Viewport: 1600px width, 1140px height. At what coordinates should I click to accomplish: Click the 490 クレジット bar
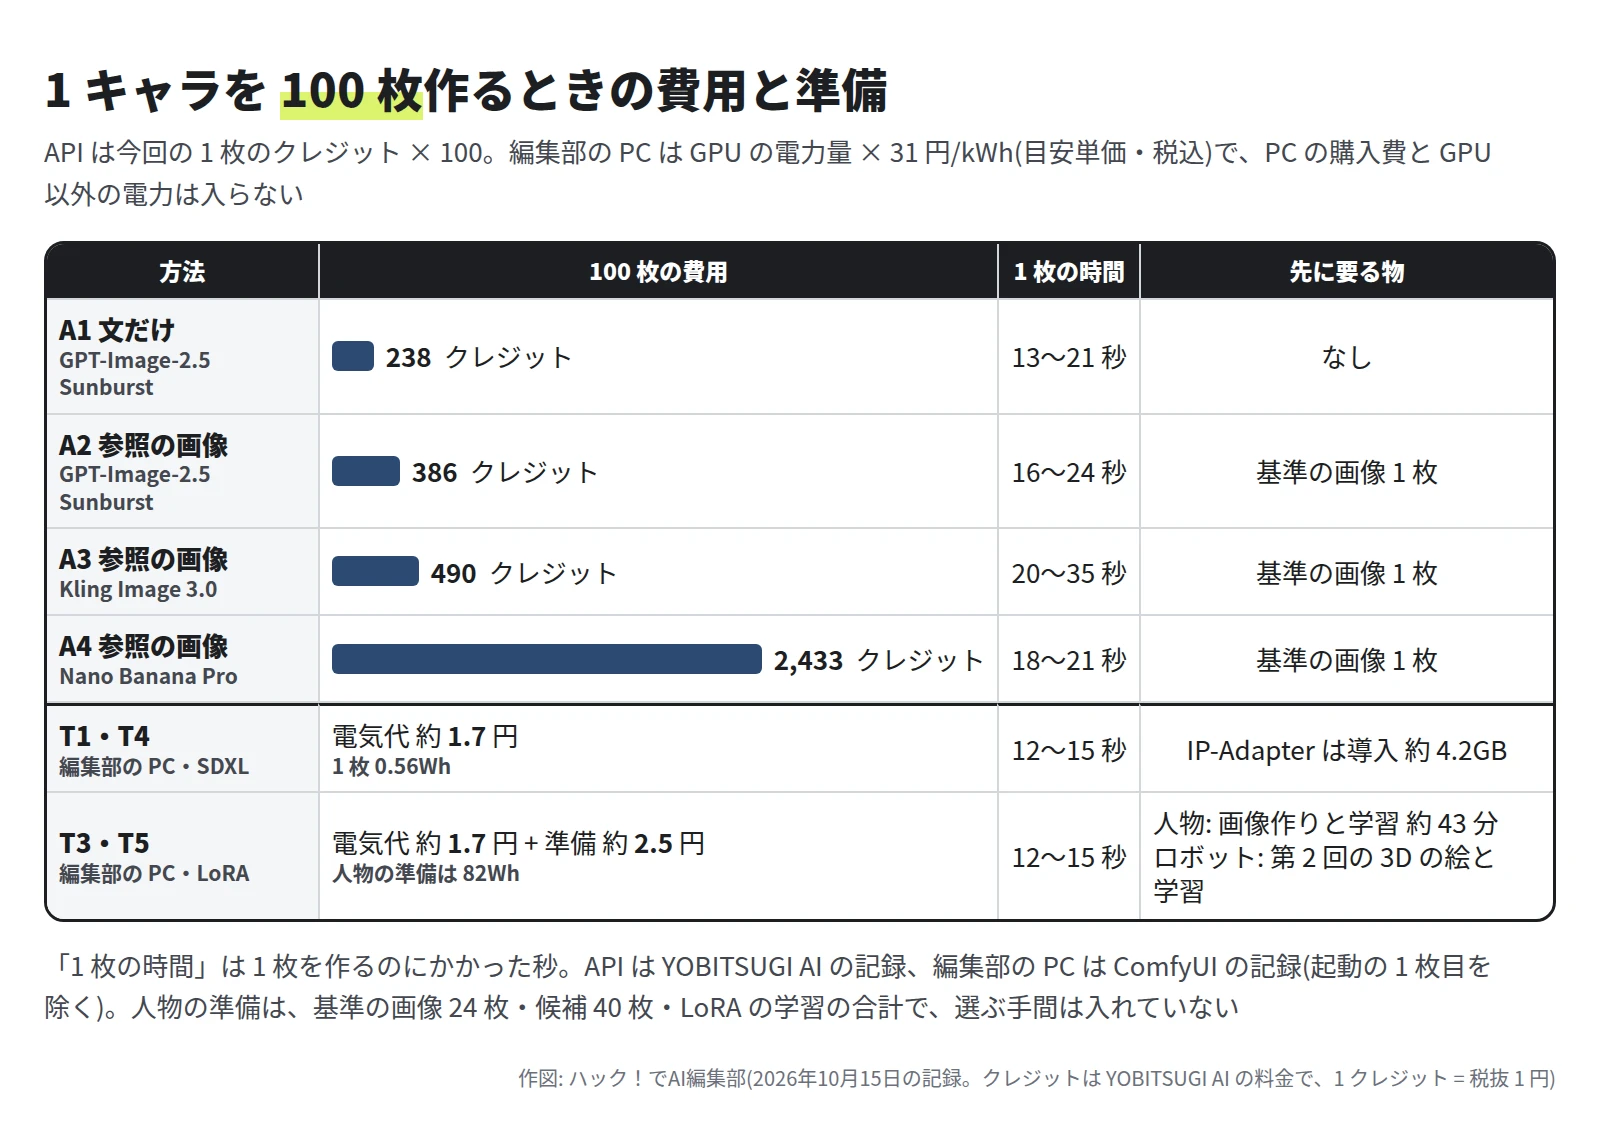click(375, 572)
